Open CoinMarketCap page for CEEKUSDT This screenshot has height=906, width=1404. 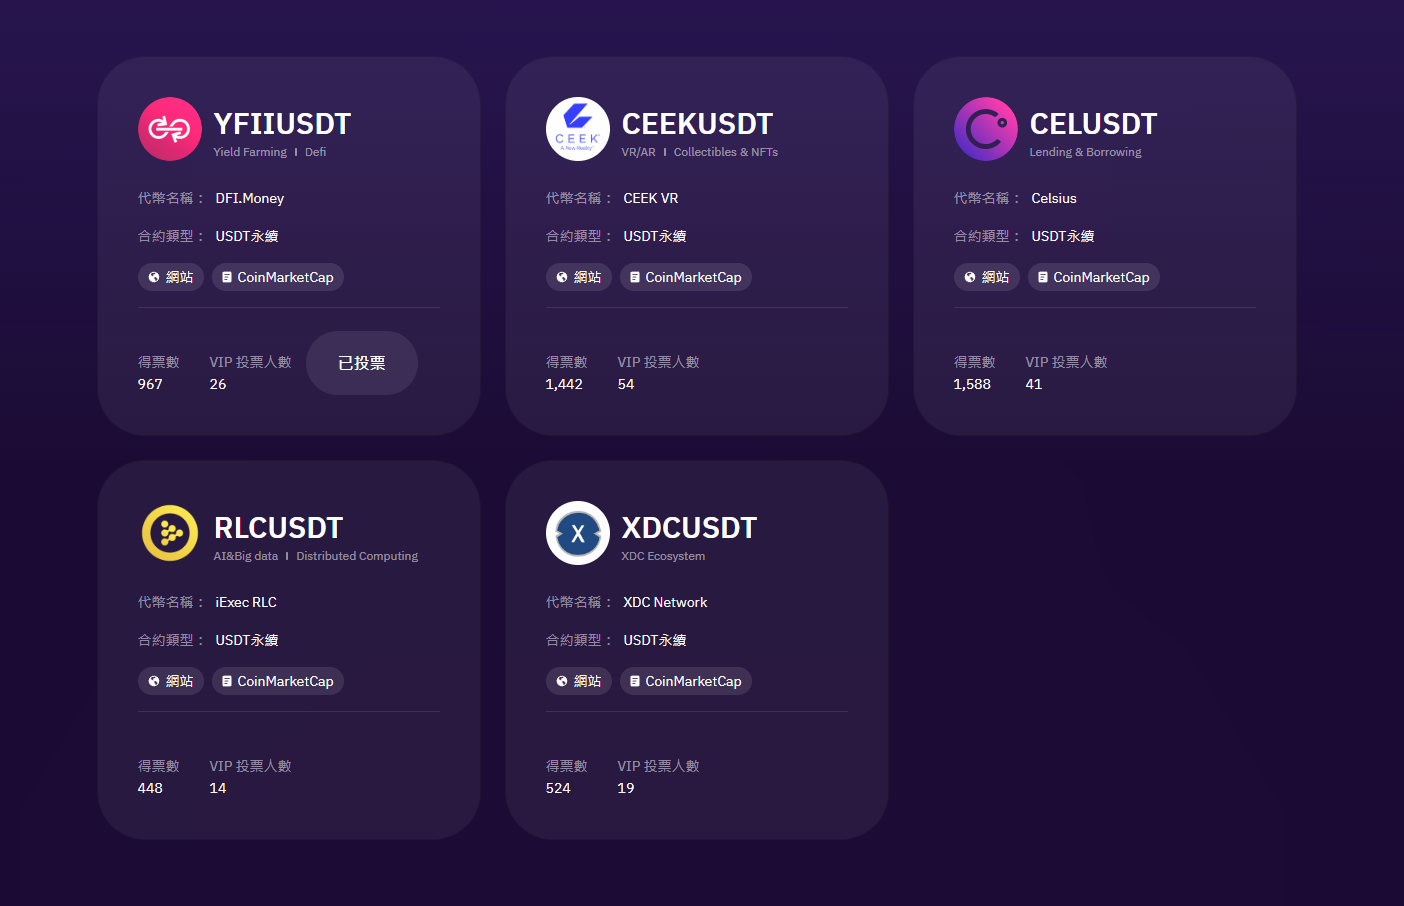pyautogui.click(x=686, y=277)
